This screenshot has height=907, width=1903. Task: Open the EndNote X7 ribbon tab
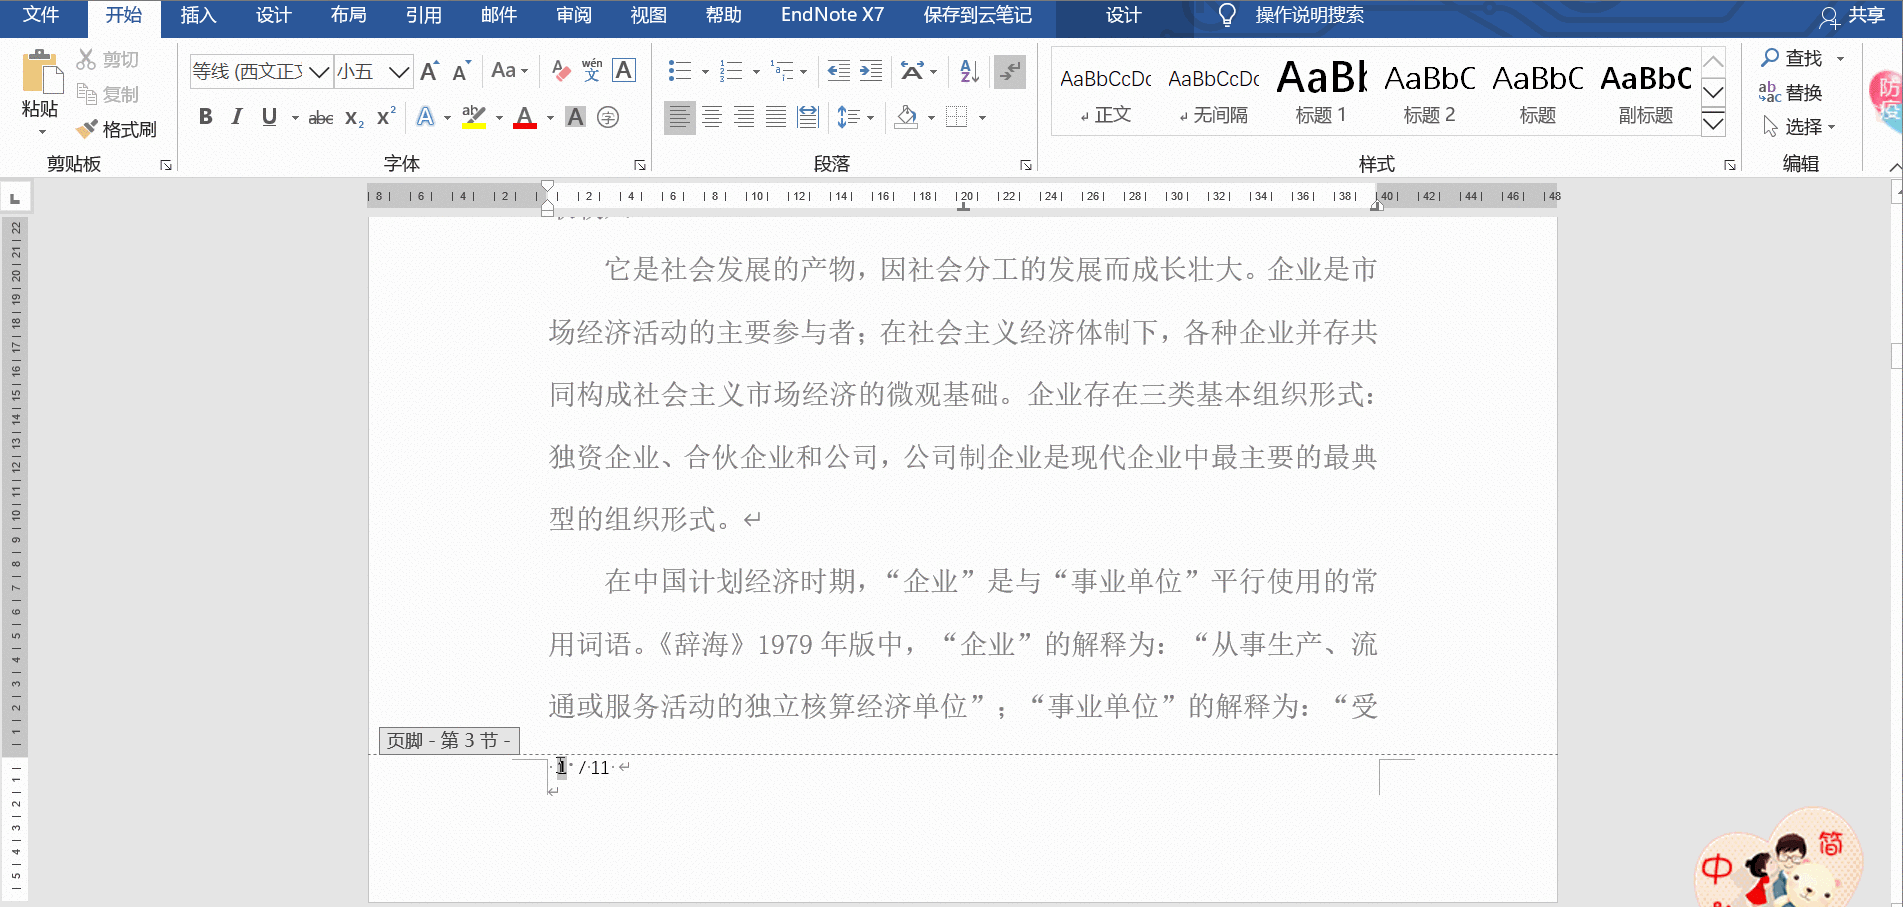(x=831, y=15)
